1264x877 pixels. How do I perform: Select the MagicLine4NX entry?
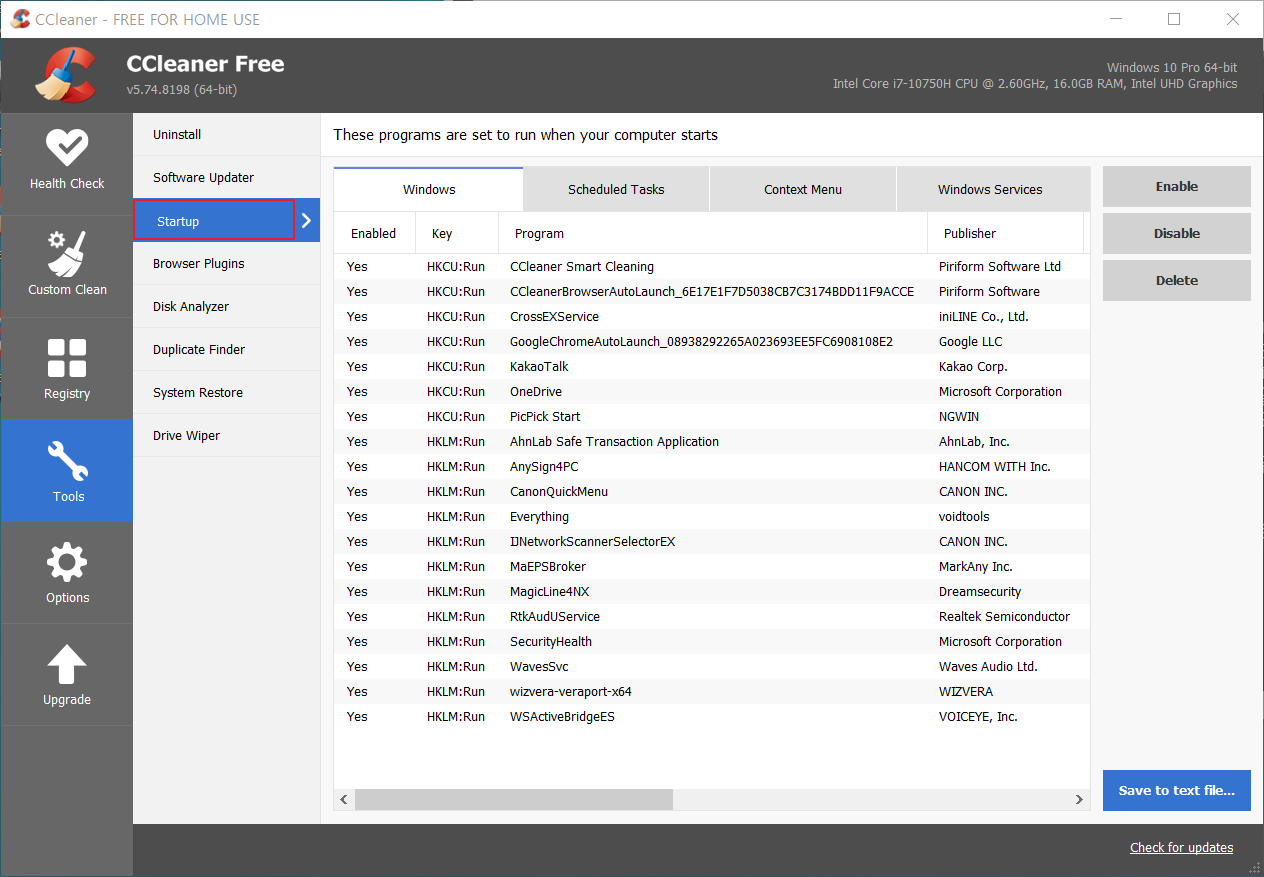pyautogui.click(x=712, y=592)
